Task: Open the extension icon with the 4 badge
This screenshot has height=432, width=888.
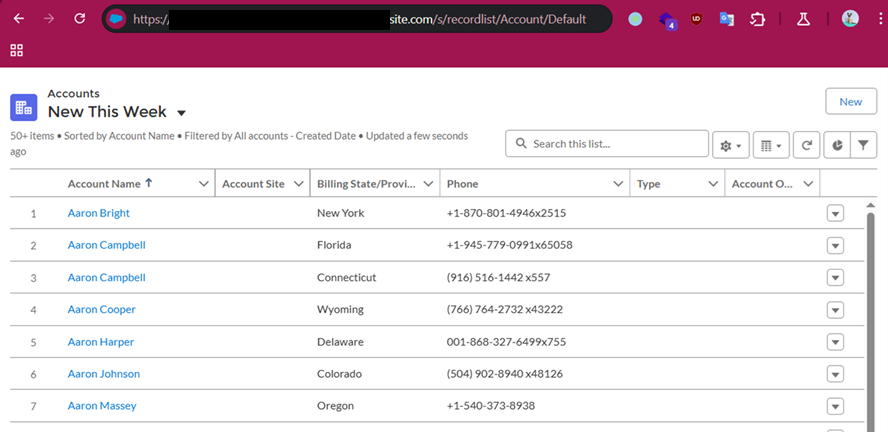Action: tap(667, 20)
